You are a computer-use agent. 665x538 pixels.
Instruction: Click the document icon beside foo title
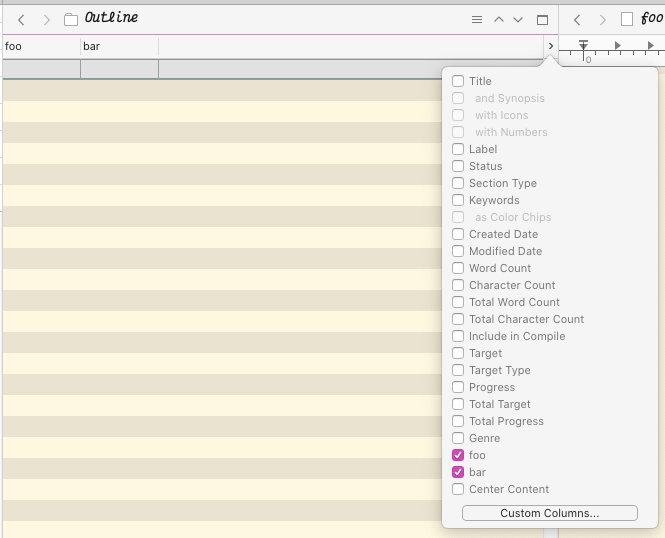(x=627, y=19)
